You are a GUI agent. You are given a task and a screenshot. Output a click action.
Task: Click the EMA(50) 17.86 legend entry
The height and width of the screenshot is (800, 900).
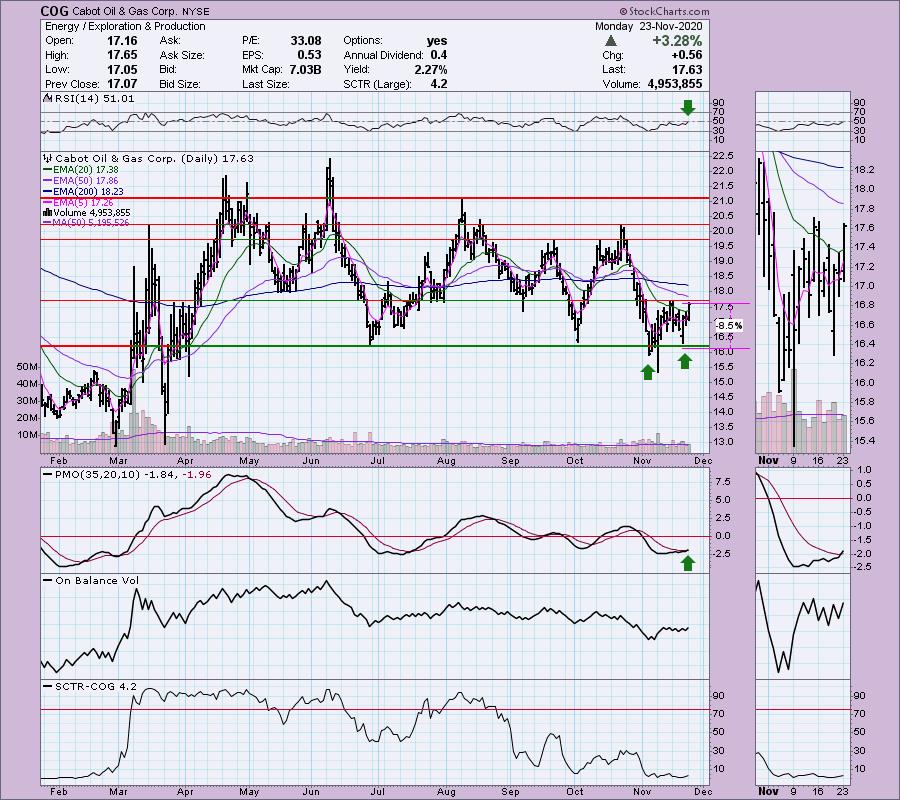(86, 181)
